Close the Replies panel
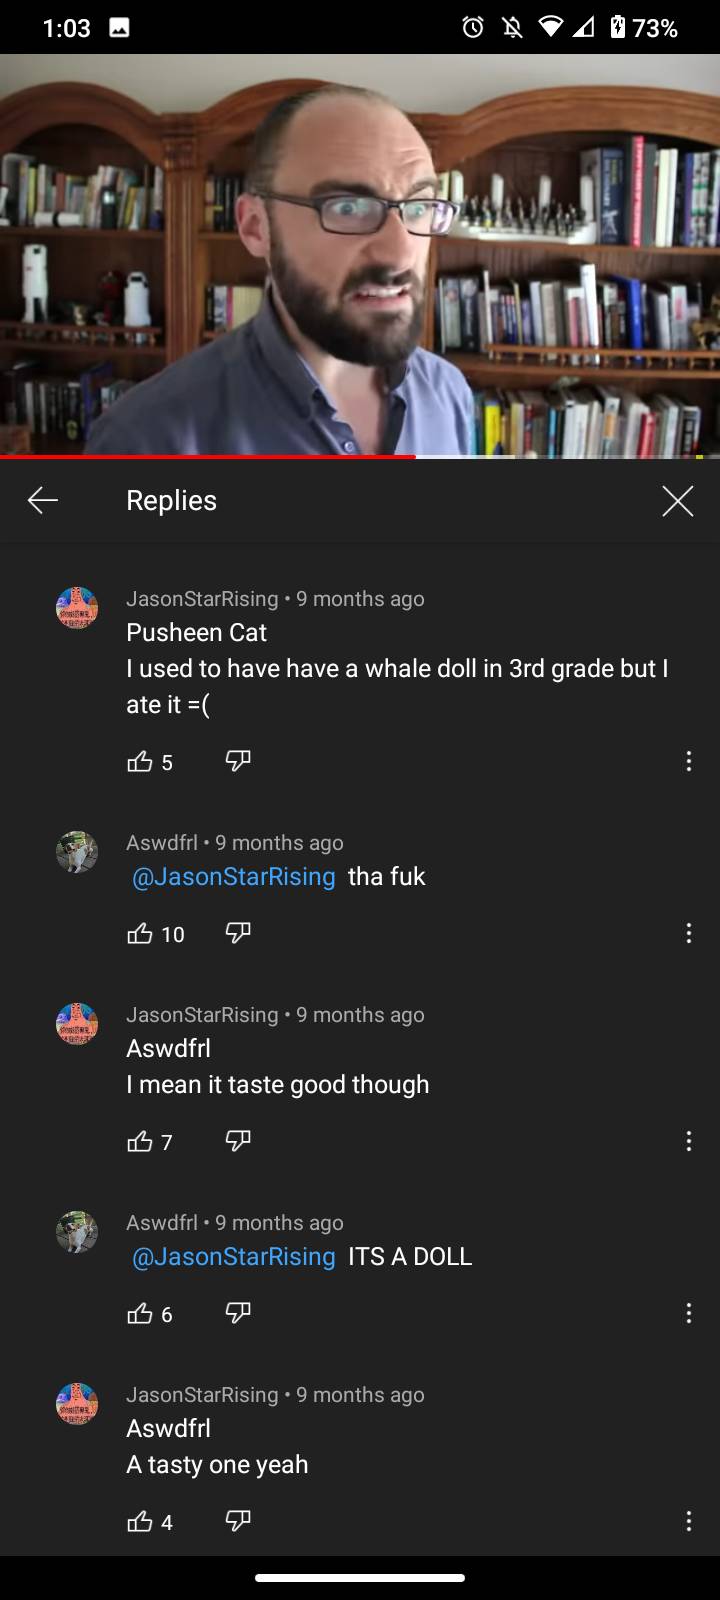 677,500
